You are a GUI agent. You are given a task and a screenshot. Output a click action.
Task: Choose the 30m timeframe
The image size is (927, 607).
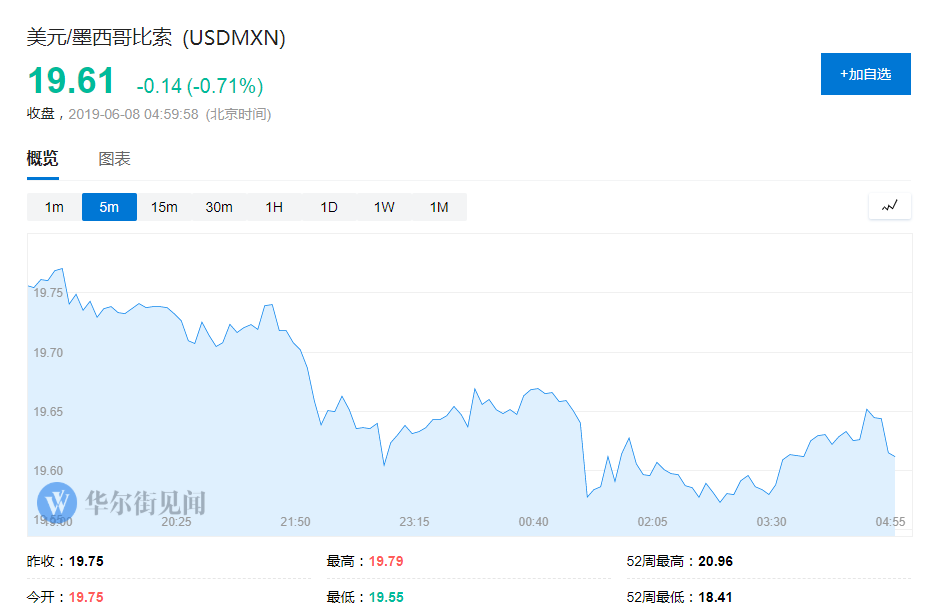(219, 207)
